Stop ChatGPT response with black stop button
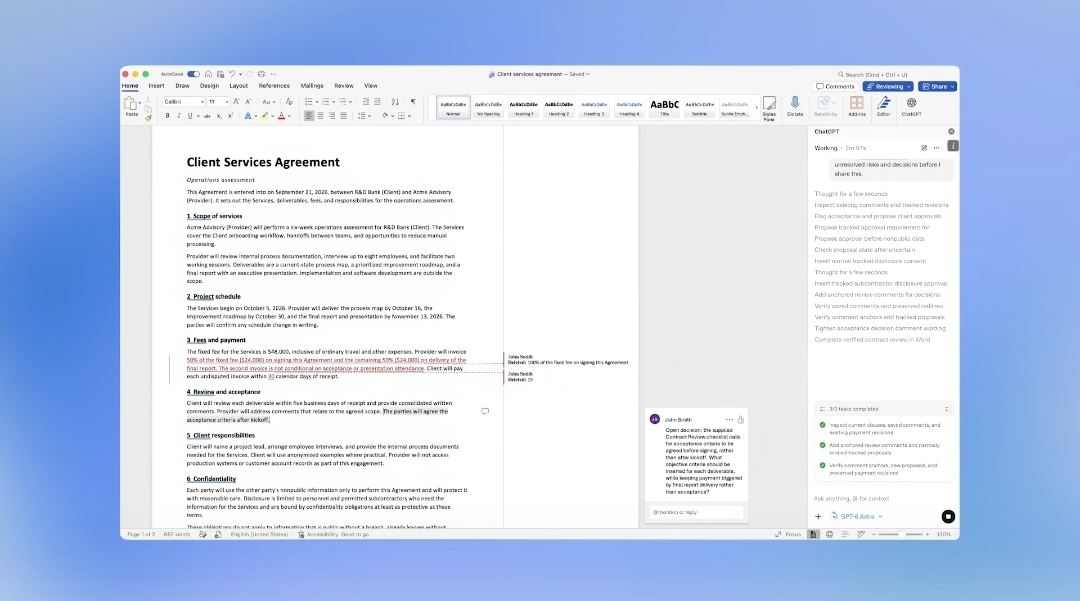 (x=948, y=516)
